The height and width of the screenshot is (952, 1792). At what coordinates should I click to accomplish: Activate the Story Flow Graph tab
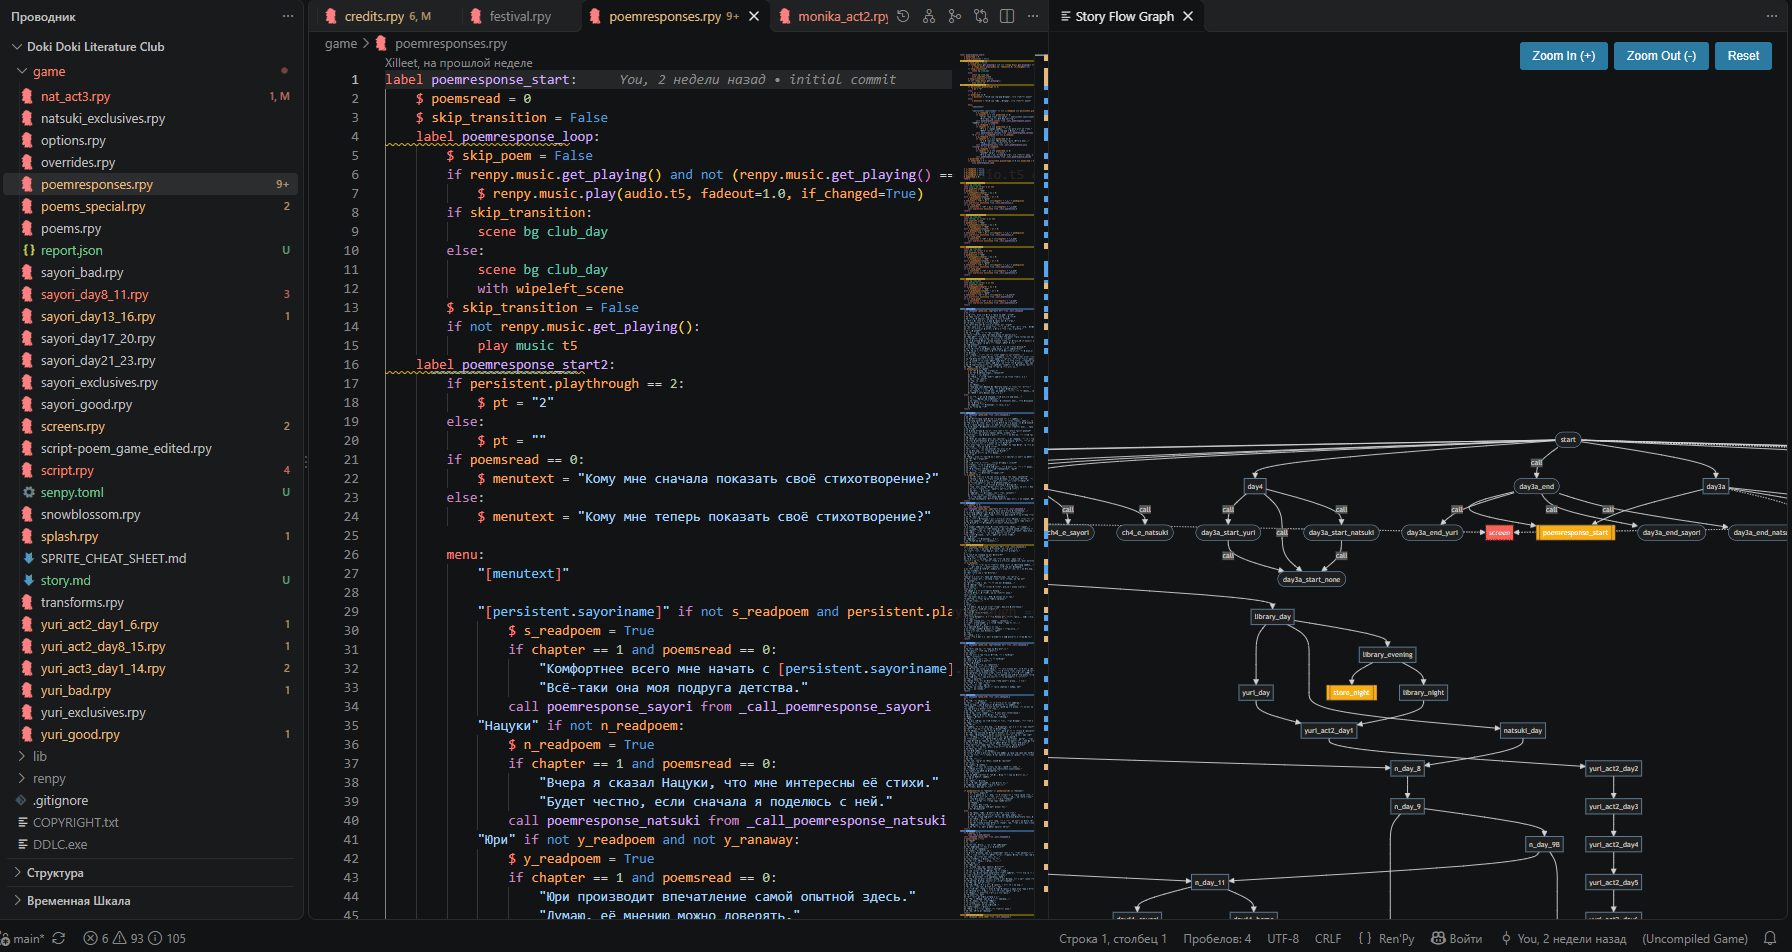click(1124, 16)
